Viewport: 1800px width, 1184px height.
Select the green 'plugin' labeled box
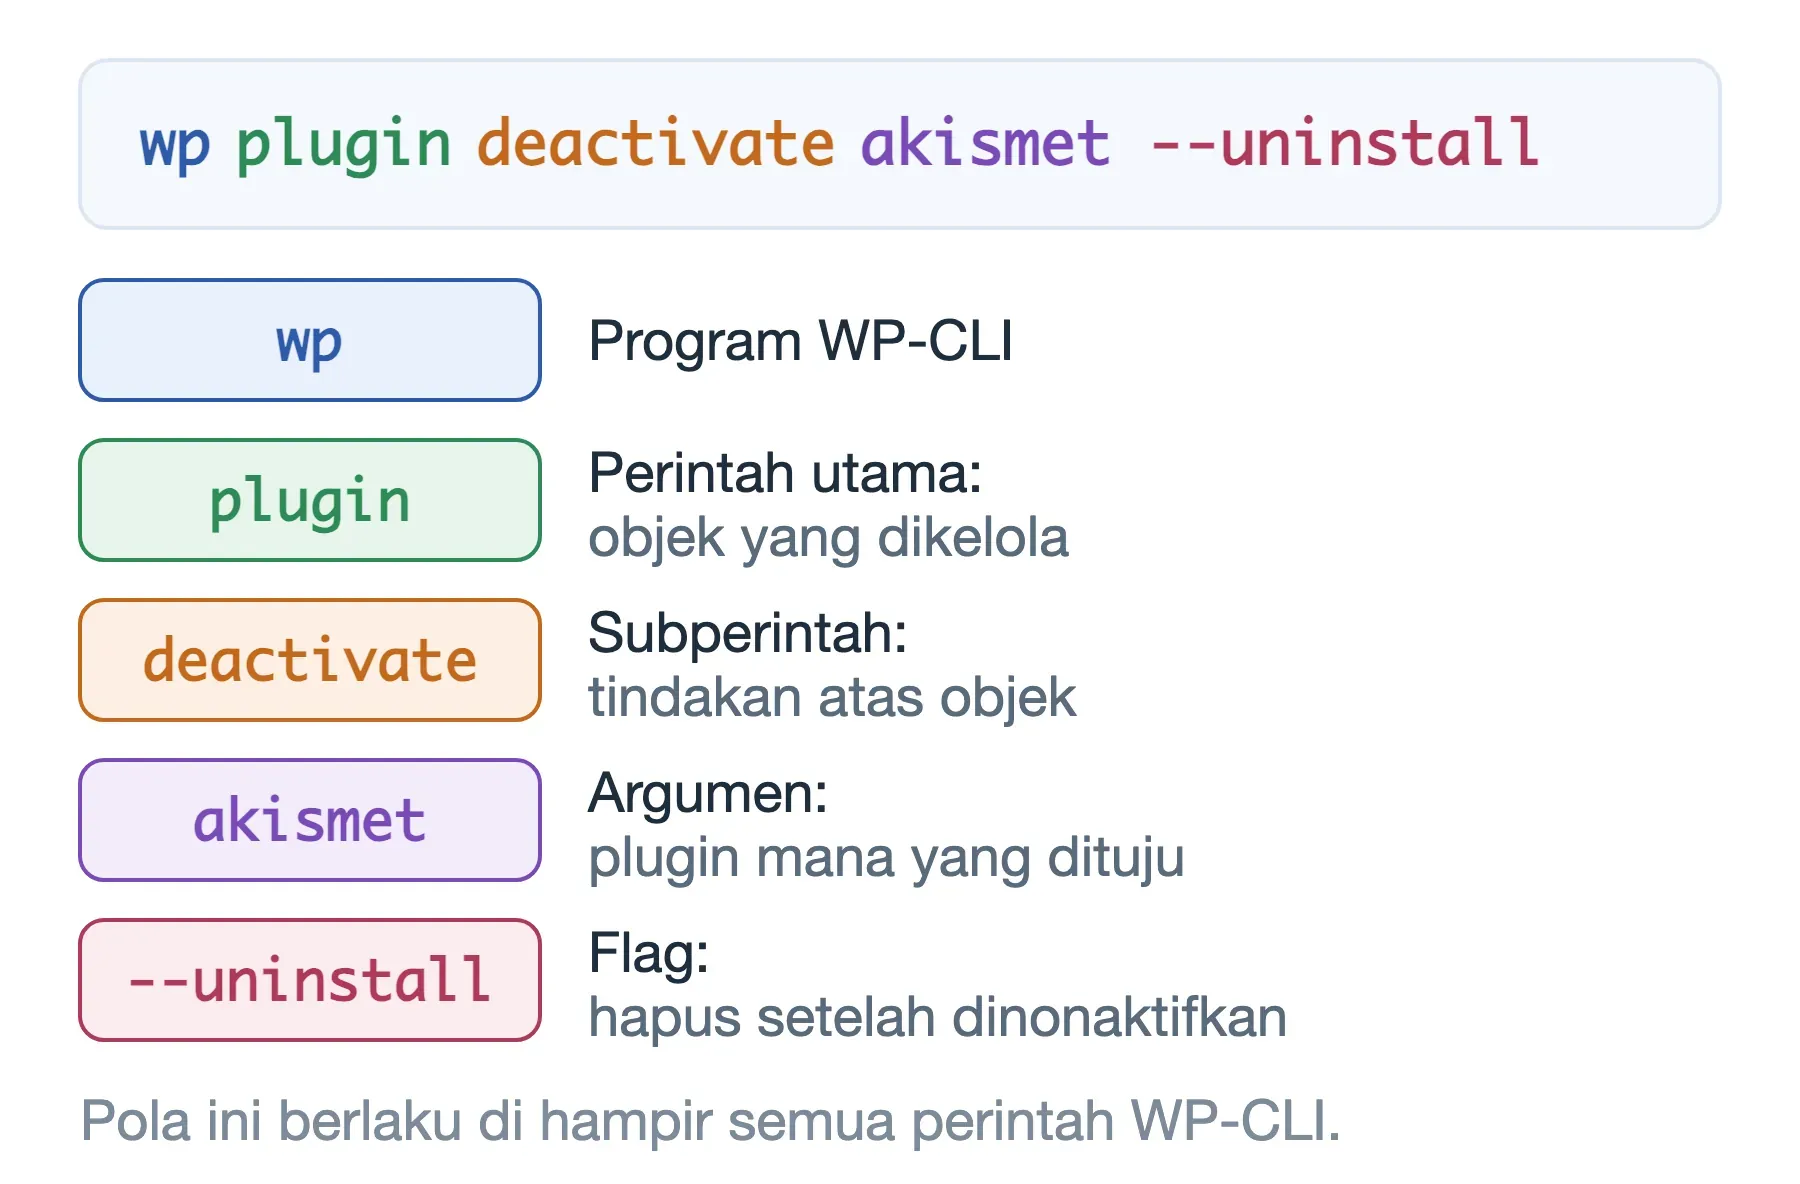click(x=310, y=500)
